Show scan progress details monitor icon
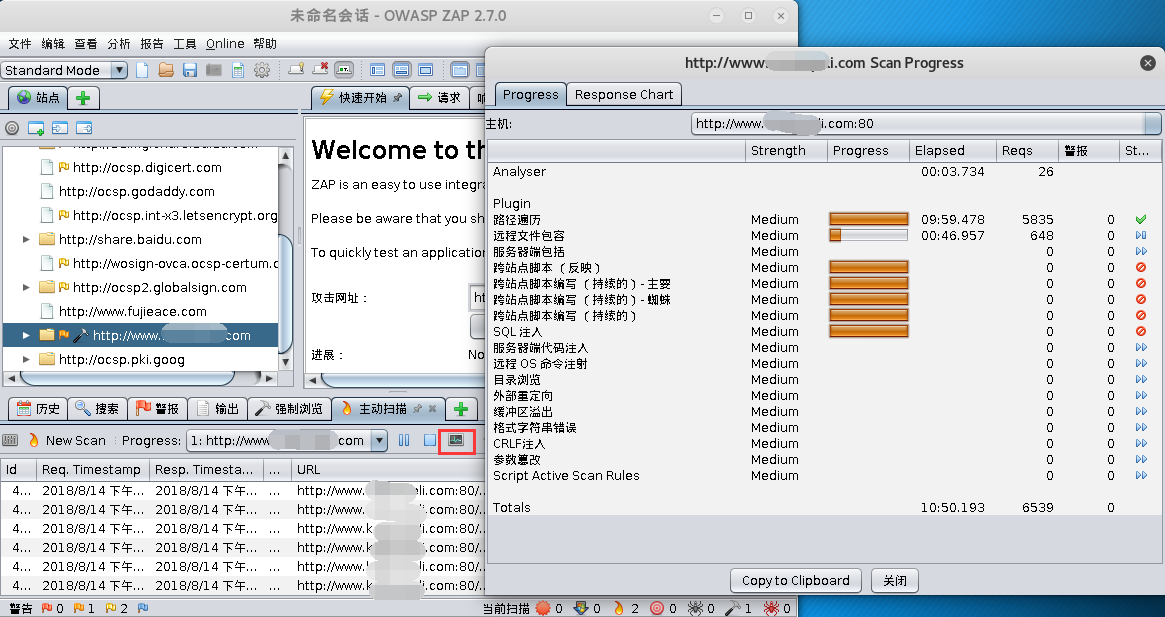Screen dimensions: 1165x617 tap(456, 440)
